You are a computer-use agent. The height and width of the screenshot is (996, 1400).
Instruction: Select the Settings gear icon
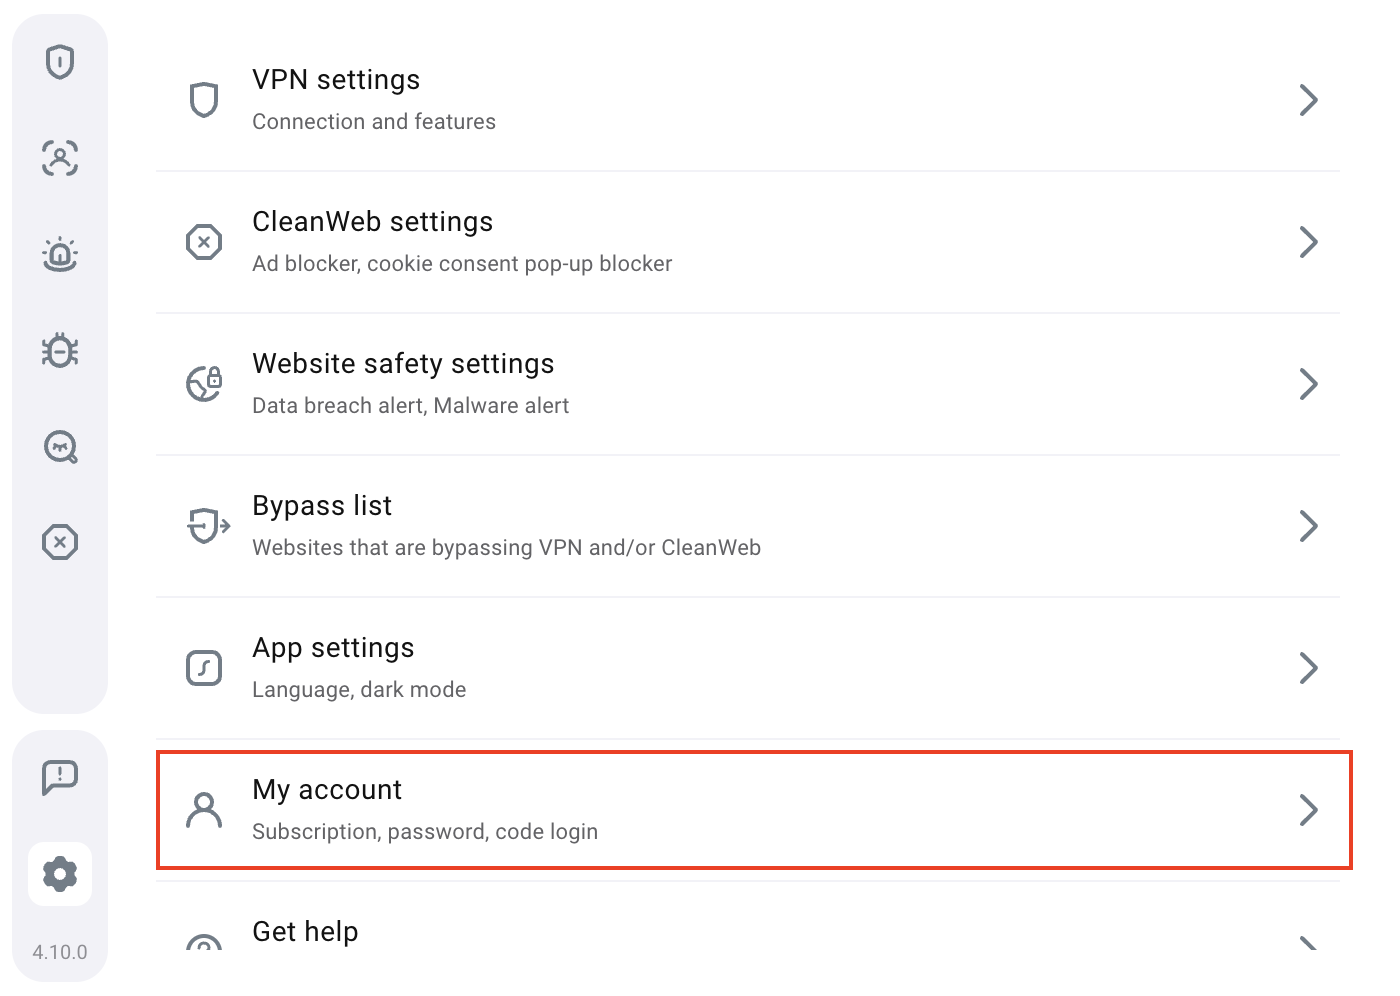60,874
